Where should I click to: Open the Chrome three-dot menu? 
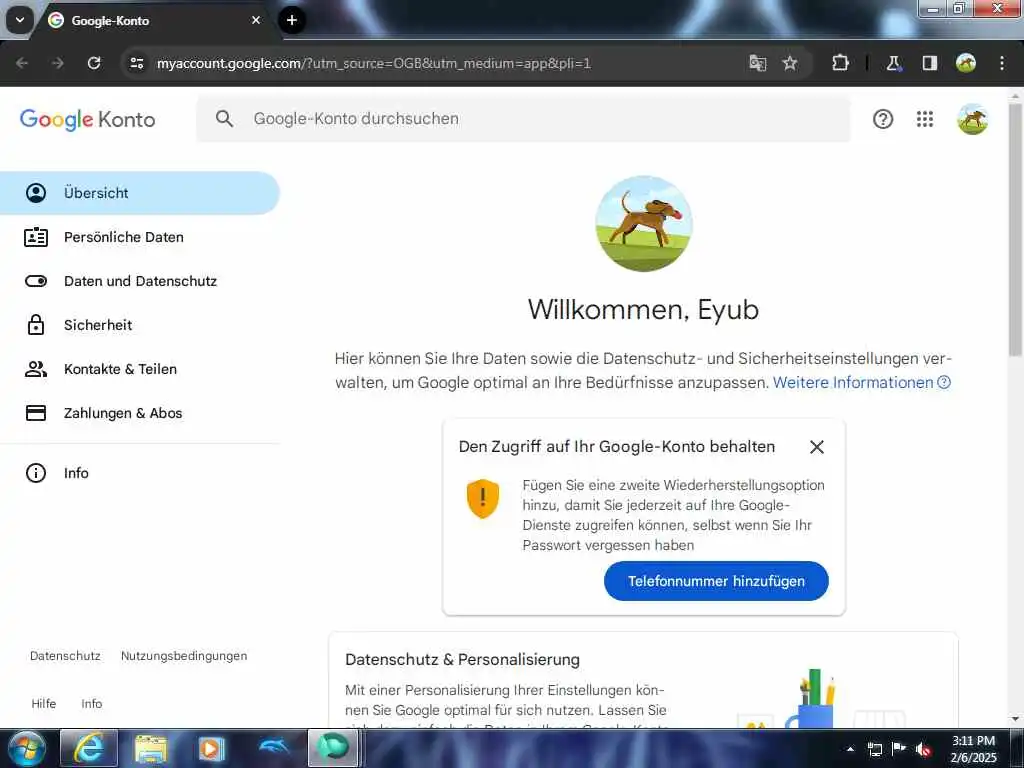click(x=1002, y=63)
